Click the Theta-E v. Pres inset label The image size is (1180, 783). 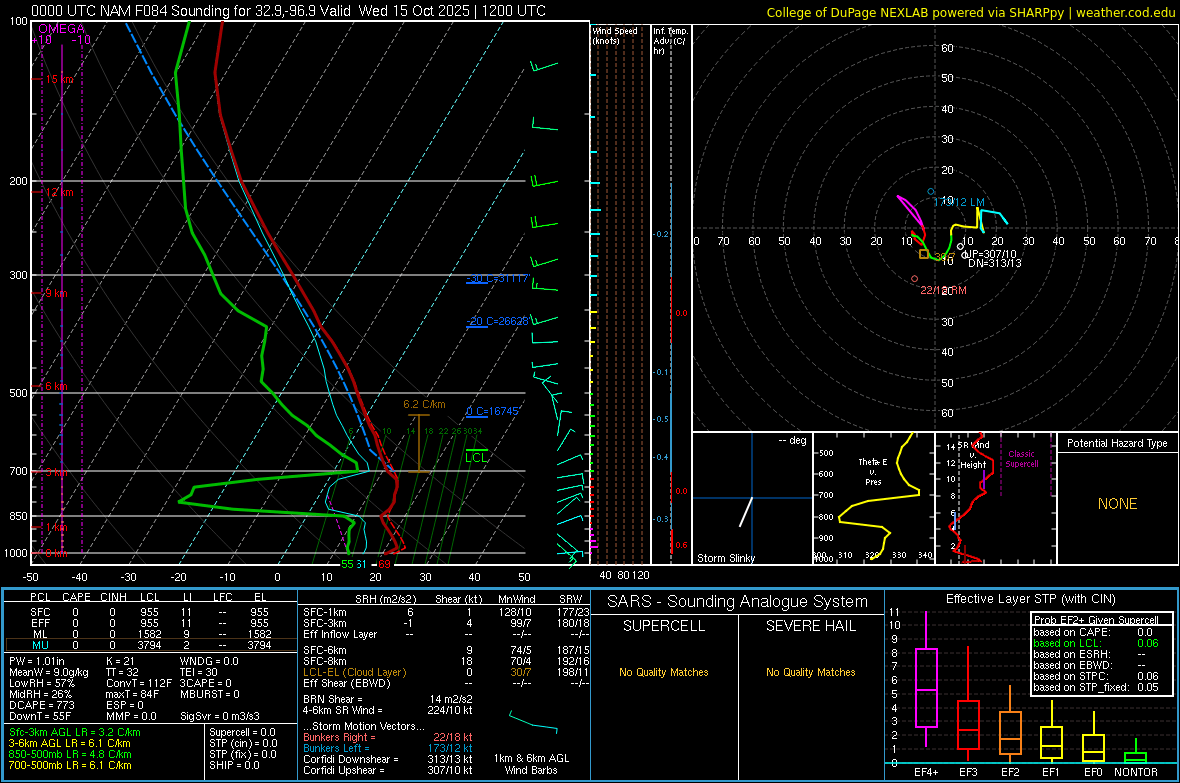click(873, 471)
